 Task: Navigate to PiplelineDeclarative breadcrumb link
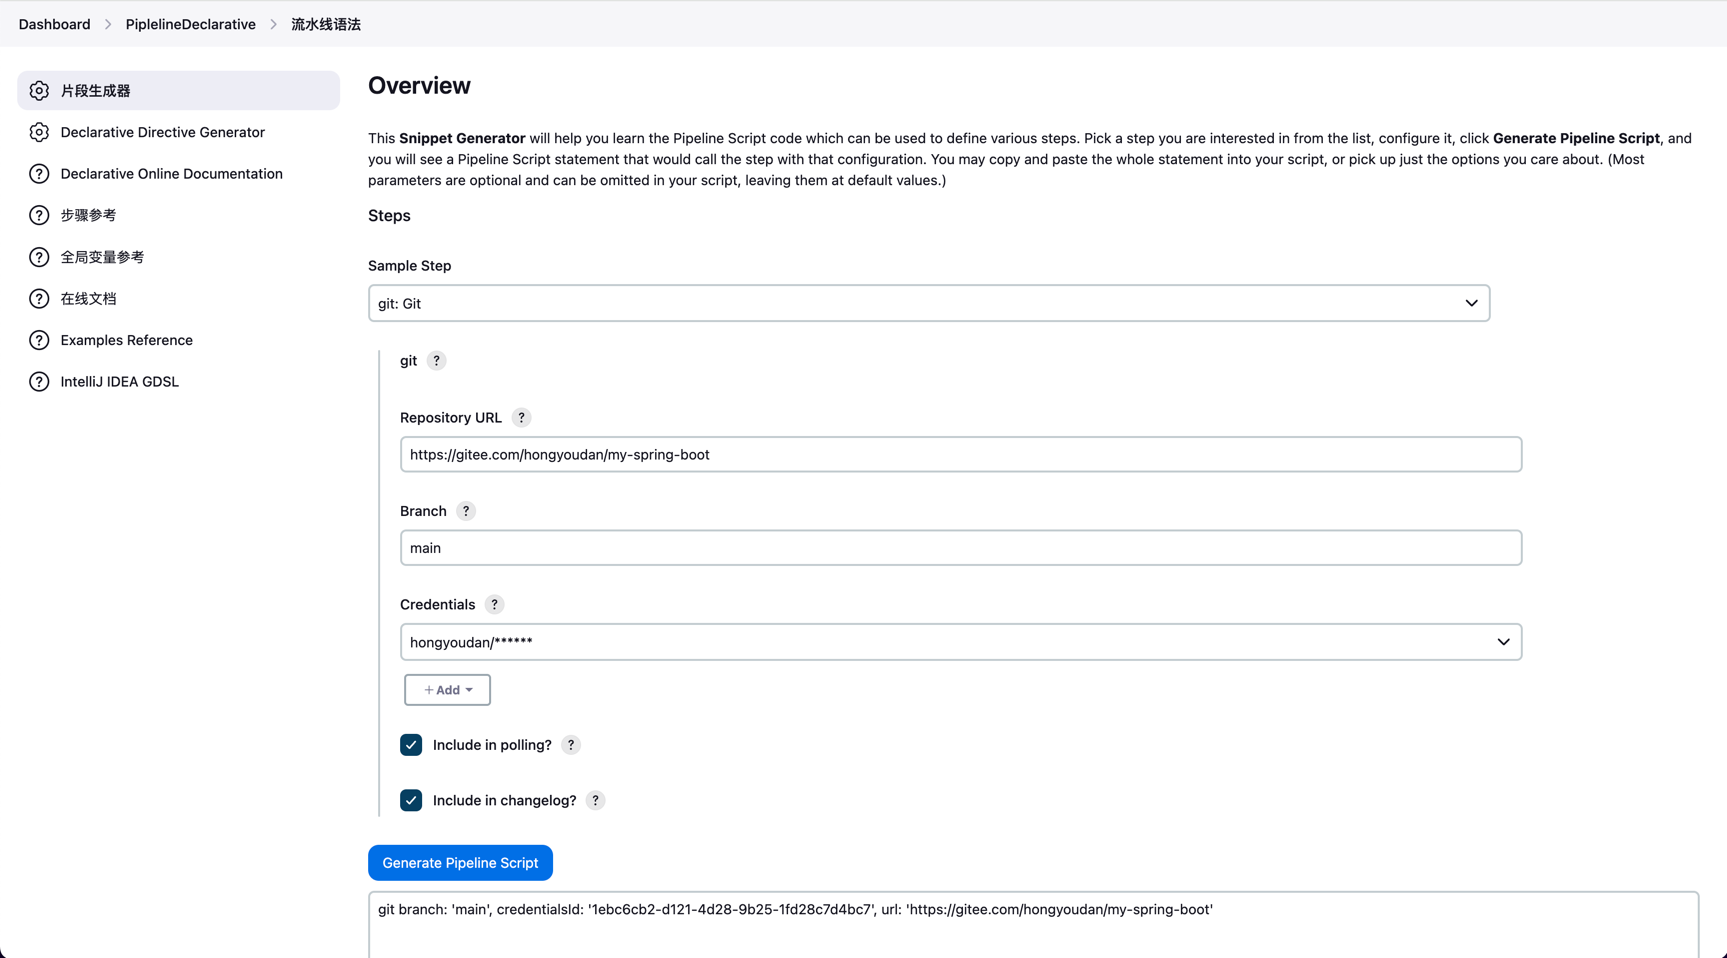[190, 24]
